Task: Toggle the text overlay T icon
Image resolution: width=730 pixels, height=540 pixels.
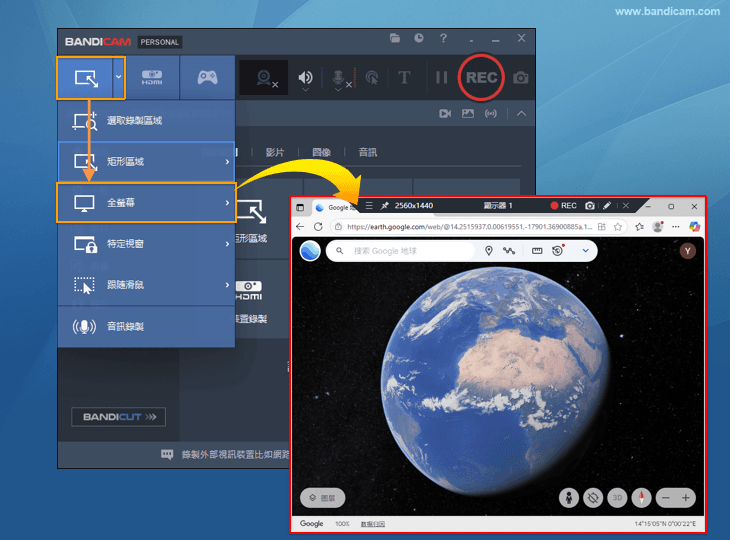Action: click(x=404, y=78)
